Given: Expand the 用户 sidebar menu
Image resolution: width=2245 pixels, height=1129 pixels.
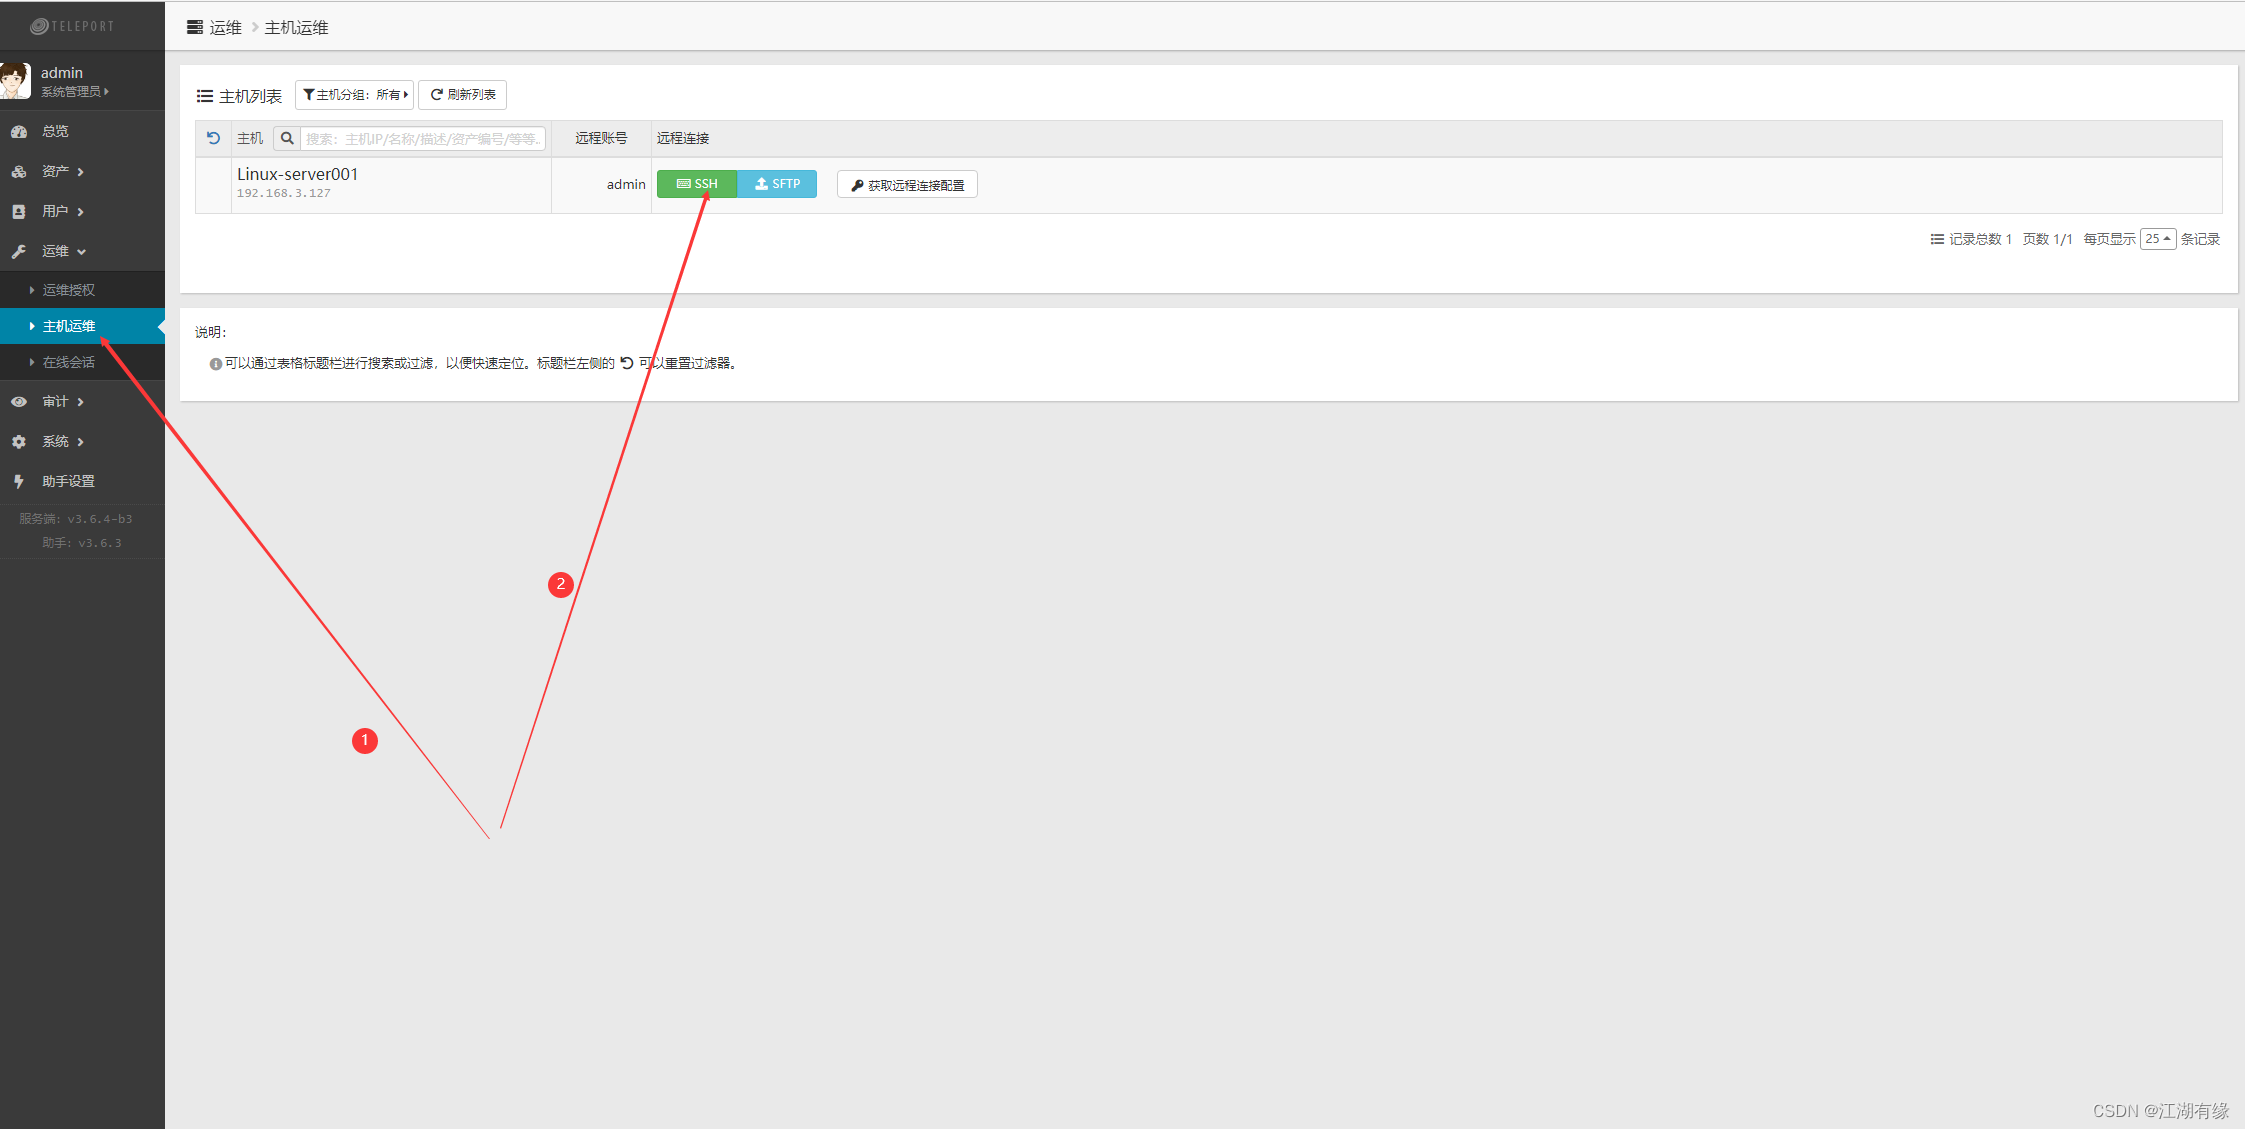Looking at the screenshot, I should click(60, 211).
